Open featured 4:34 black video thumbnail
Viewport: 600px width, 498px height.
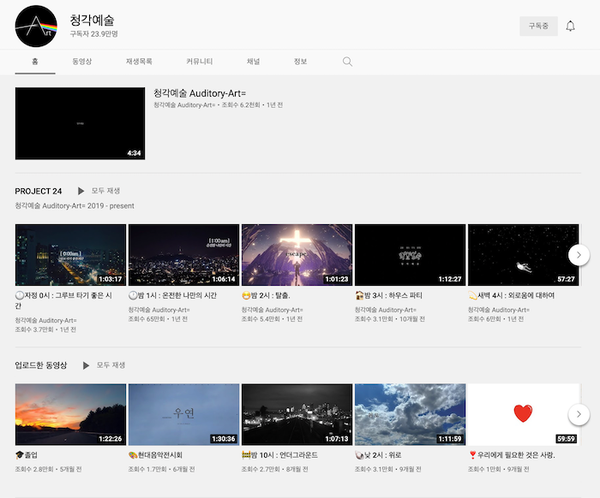[x=80, y=123]
